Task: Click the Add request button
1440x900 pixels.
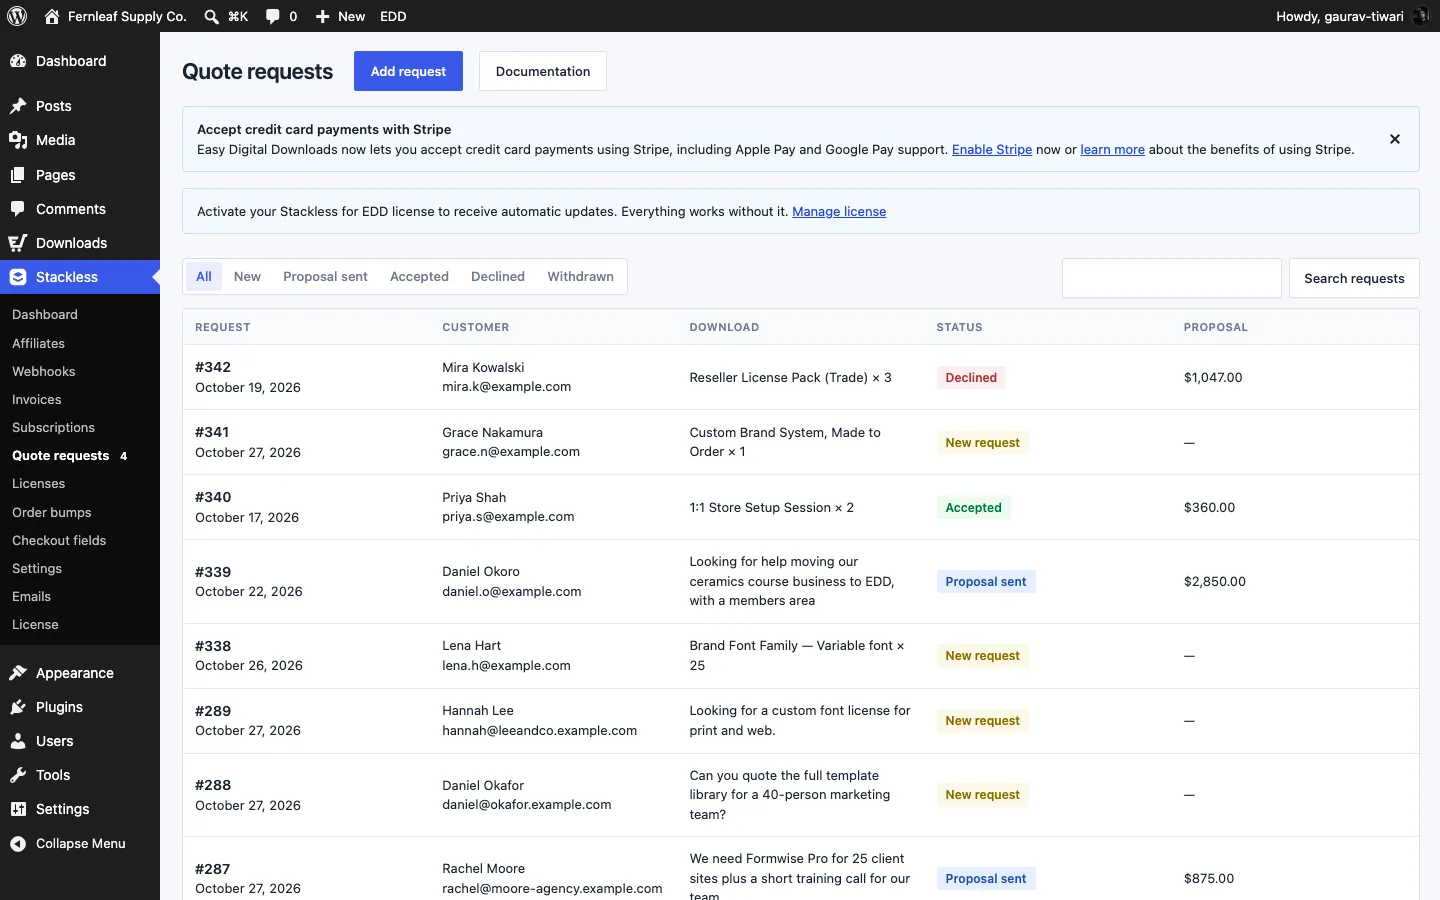Action: click(408, 71)
